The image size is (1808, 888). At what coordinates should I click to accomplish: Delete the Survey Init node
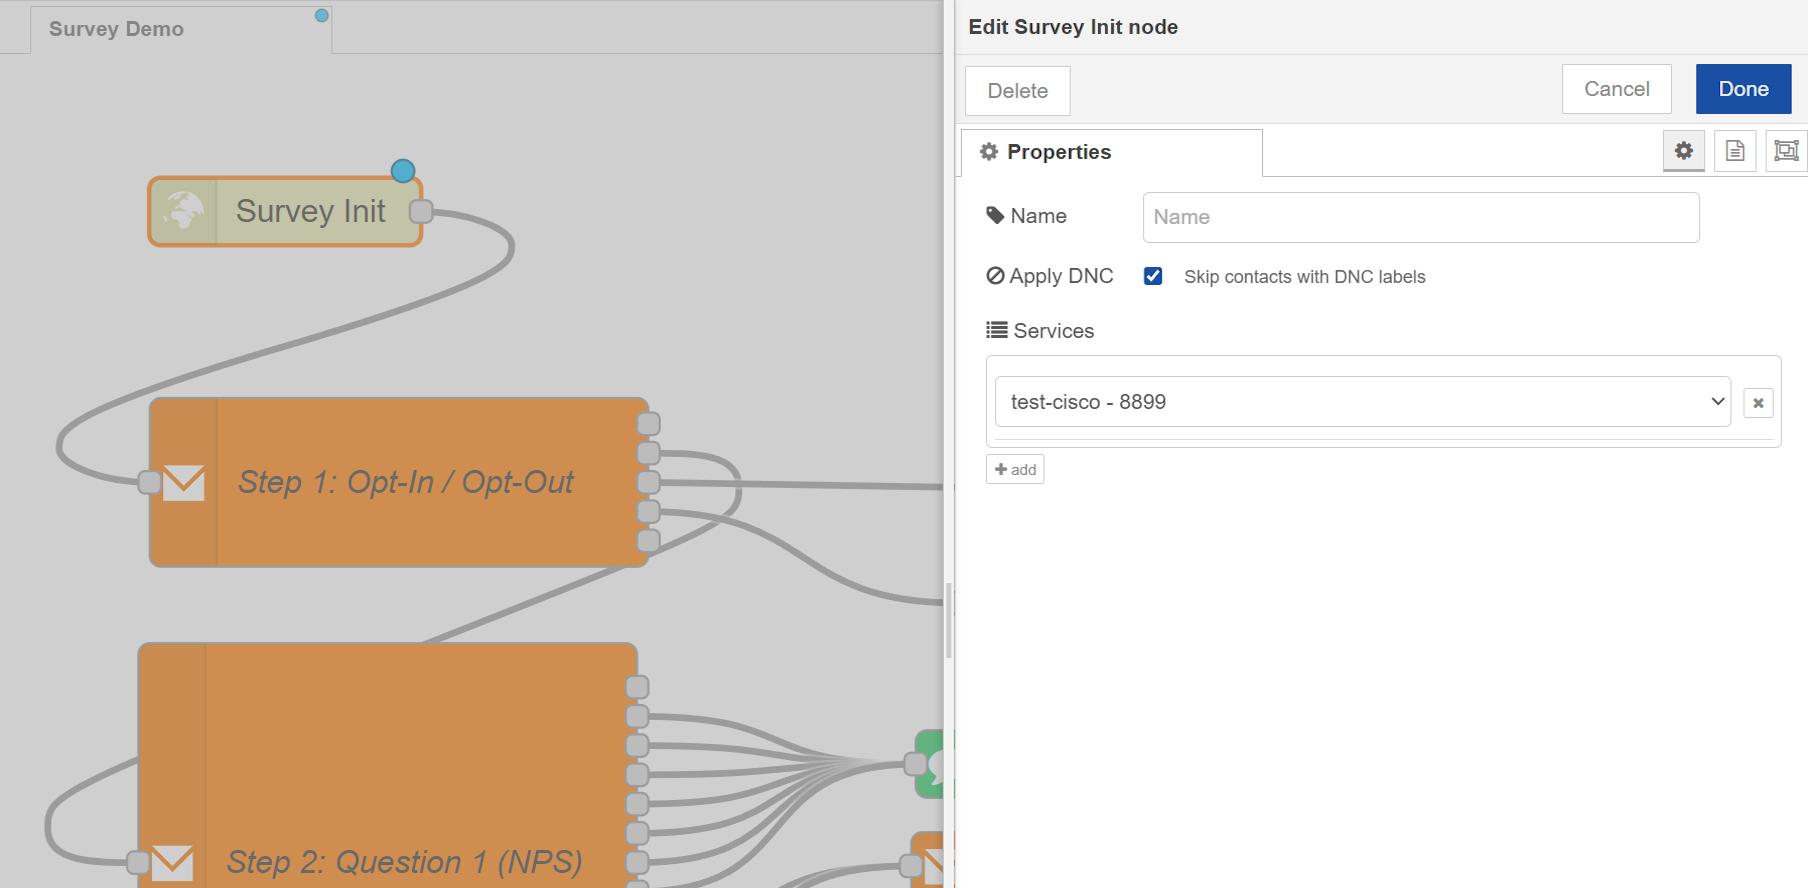click(1017, 91)
